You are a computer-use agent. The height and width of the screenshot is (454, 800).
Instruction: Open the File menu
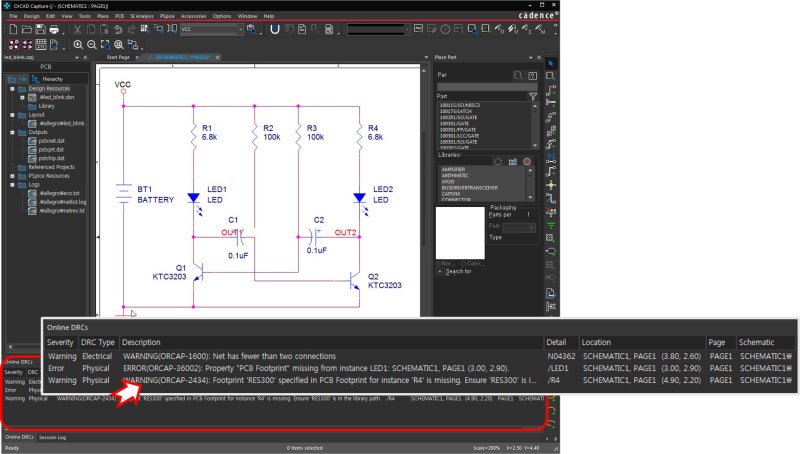13,16
